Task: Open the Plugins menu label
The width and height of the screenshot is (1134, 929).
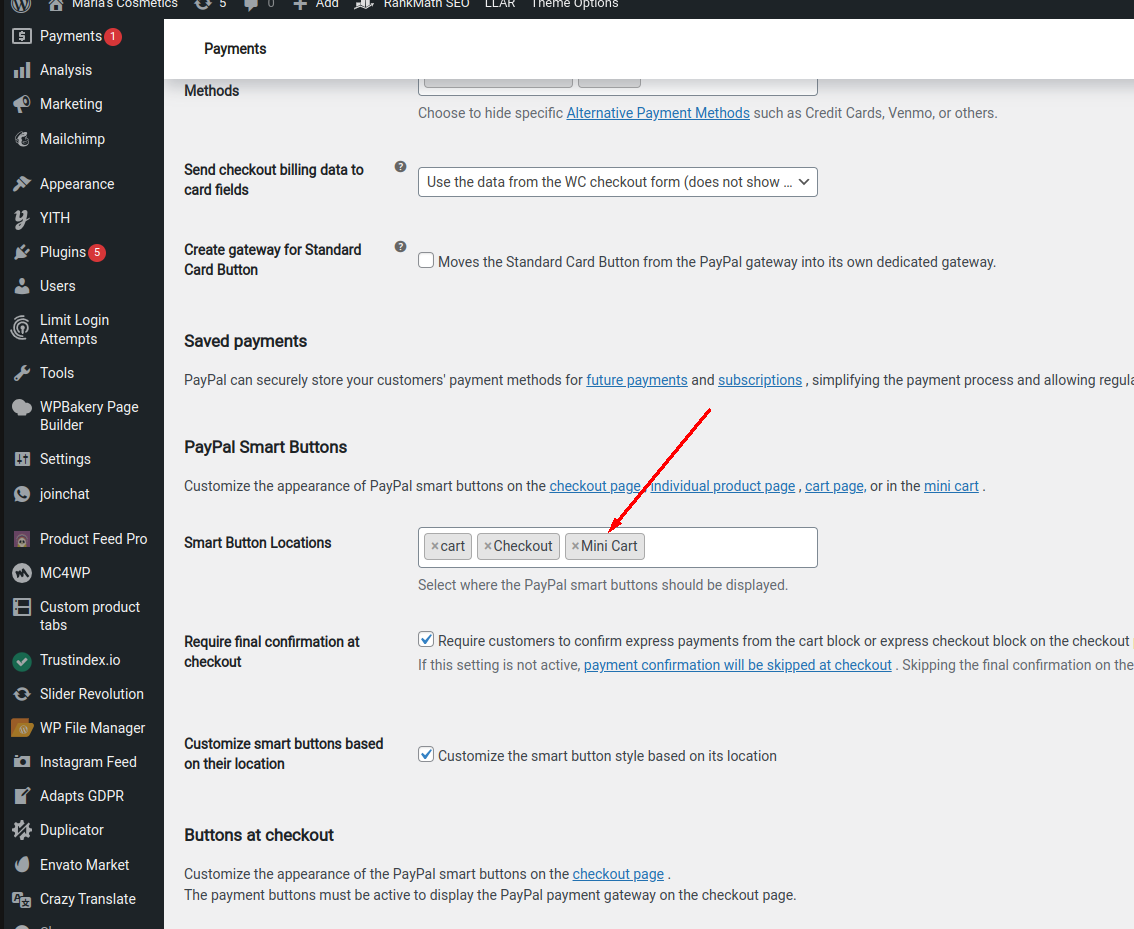Action: (x=63, y=252)
